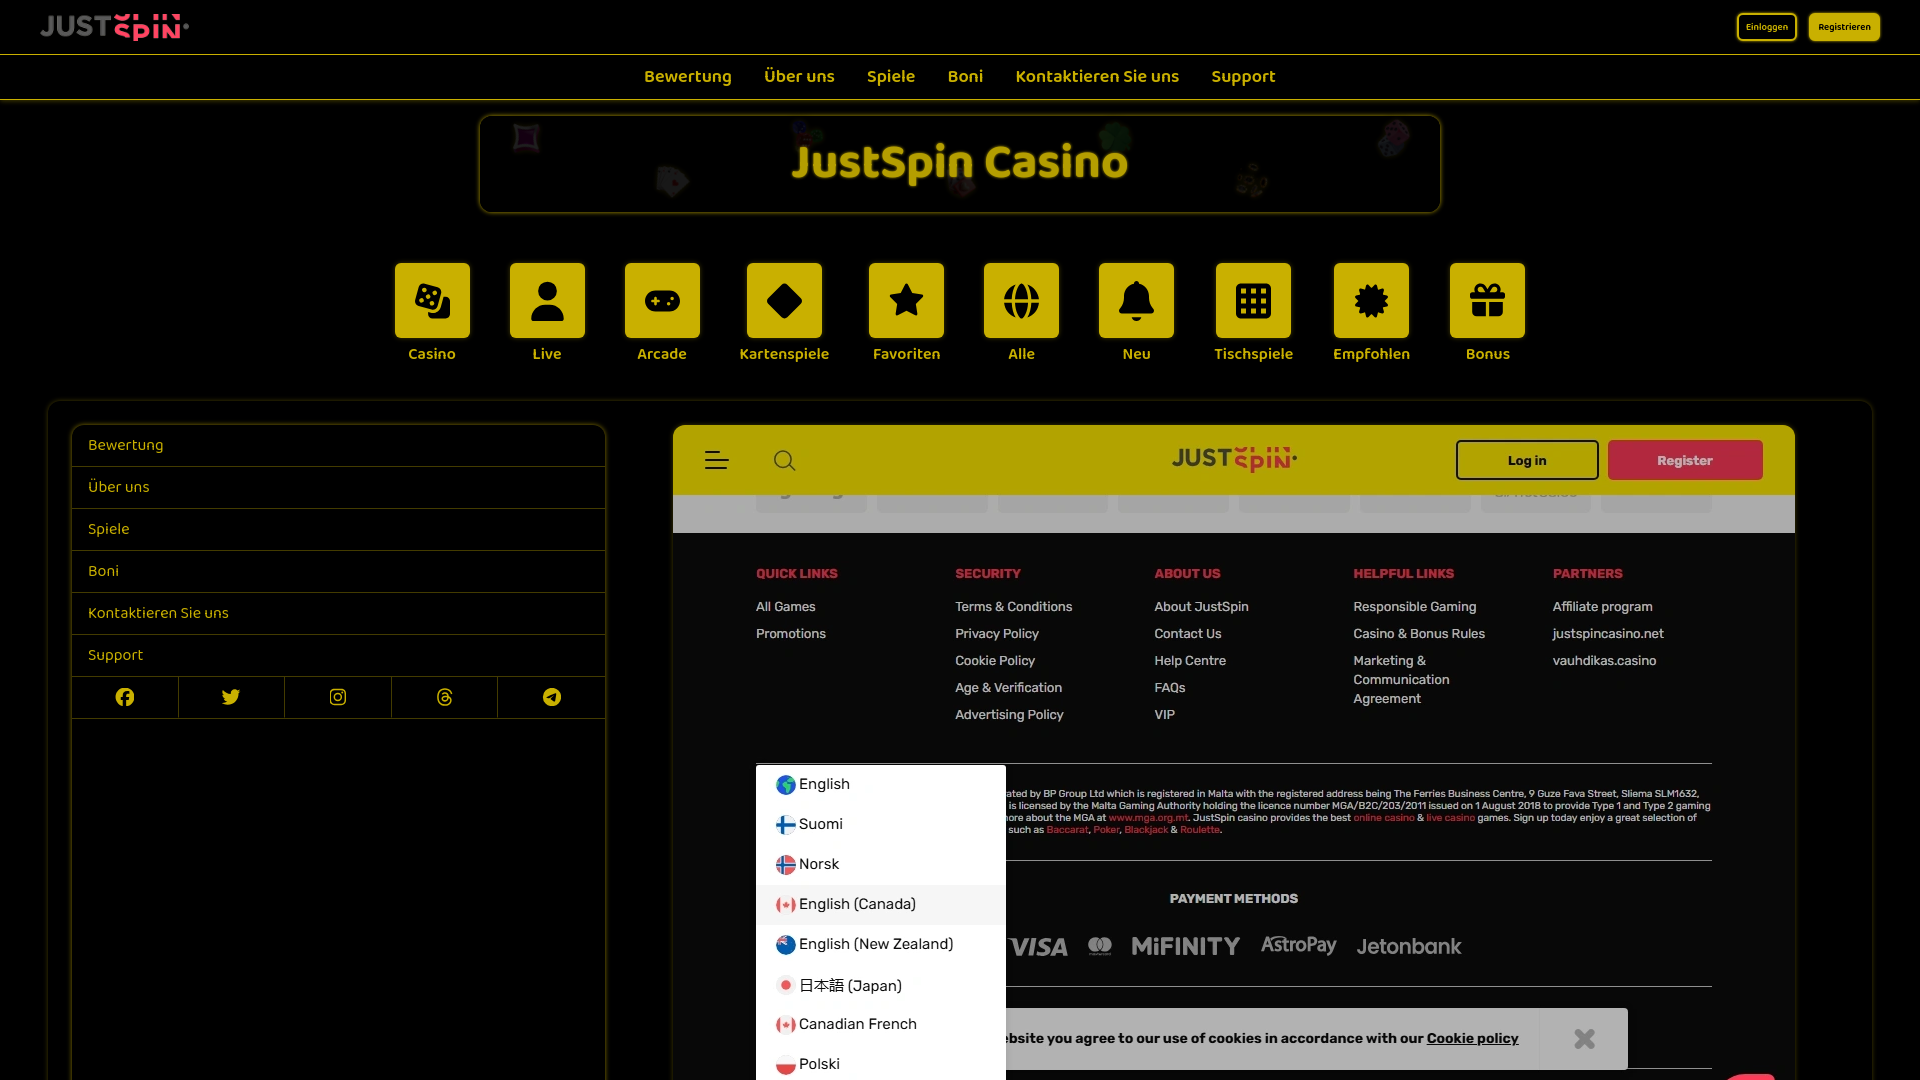This screenshot has width=1920, height=1080.
Task: Open Bewertung in the left sidebar
Action: tap(338, 446)
